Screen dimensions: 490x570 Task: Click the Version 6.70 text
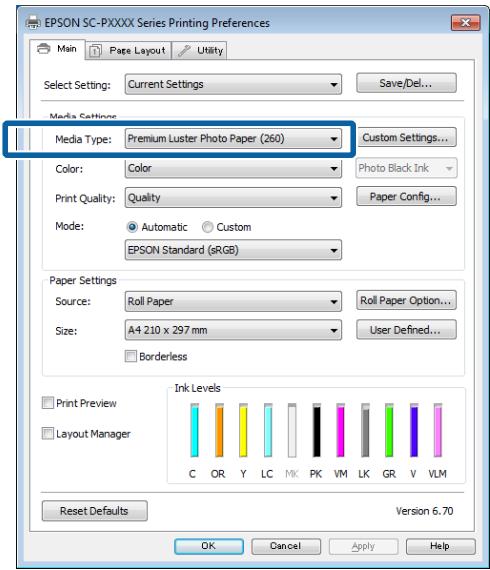point(424,511)
